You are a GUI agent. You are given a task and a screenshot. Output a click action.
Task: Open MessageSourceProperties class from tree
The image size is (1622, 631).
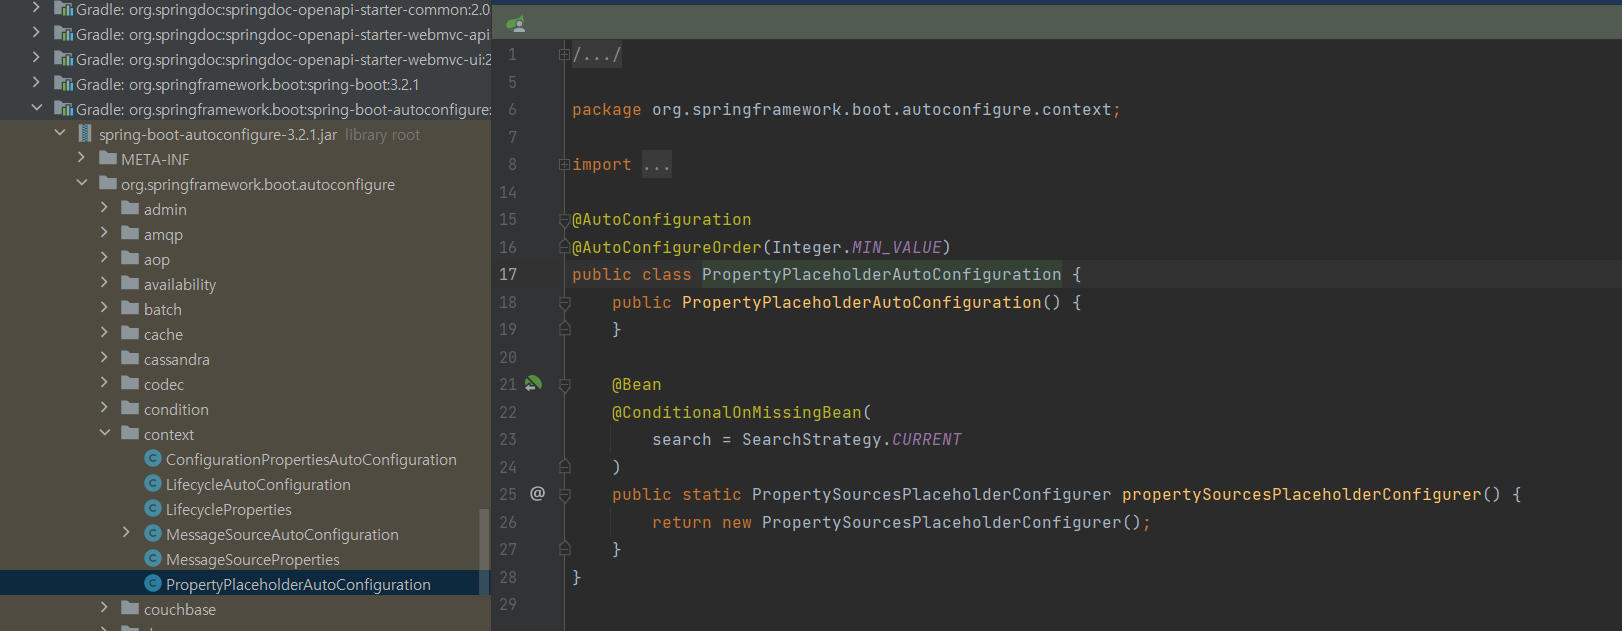253,559
